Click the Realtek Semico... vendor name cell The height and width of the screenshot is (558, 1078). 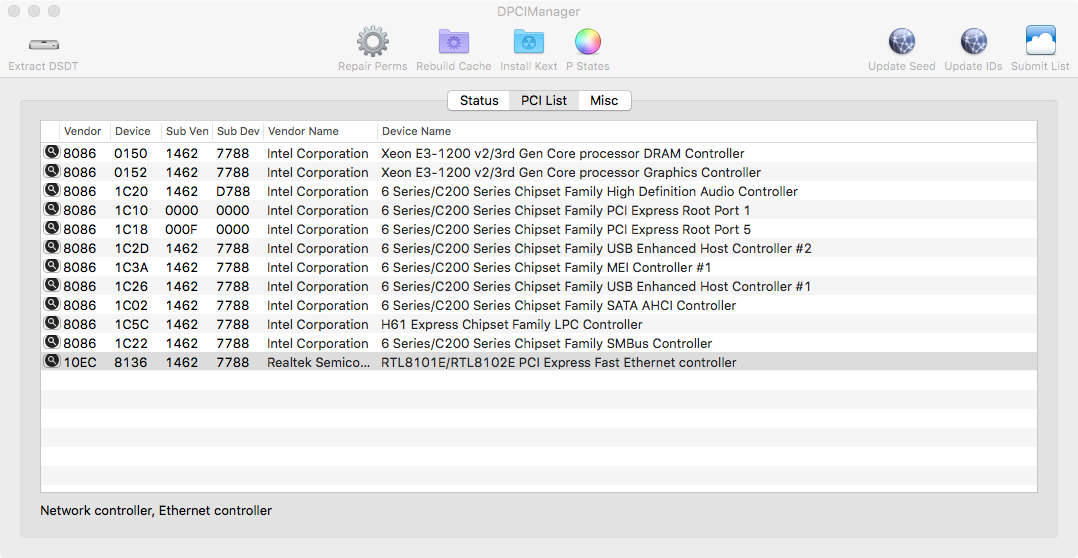318,363
